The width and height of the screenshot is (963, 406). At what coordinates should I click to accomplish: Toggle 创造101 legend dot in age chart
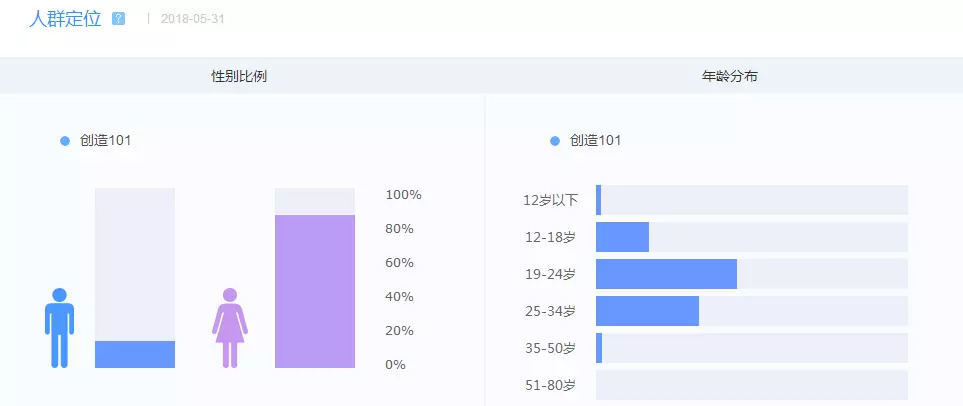pyautogui.click(x=555, y=141)
